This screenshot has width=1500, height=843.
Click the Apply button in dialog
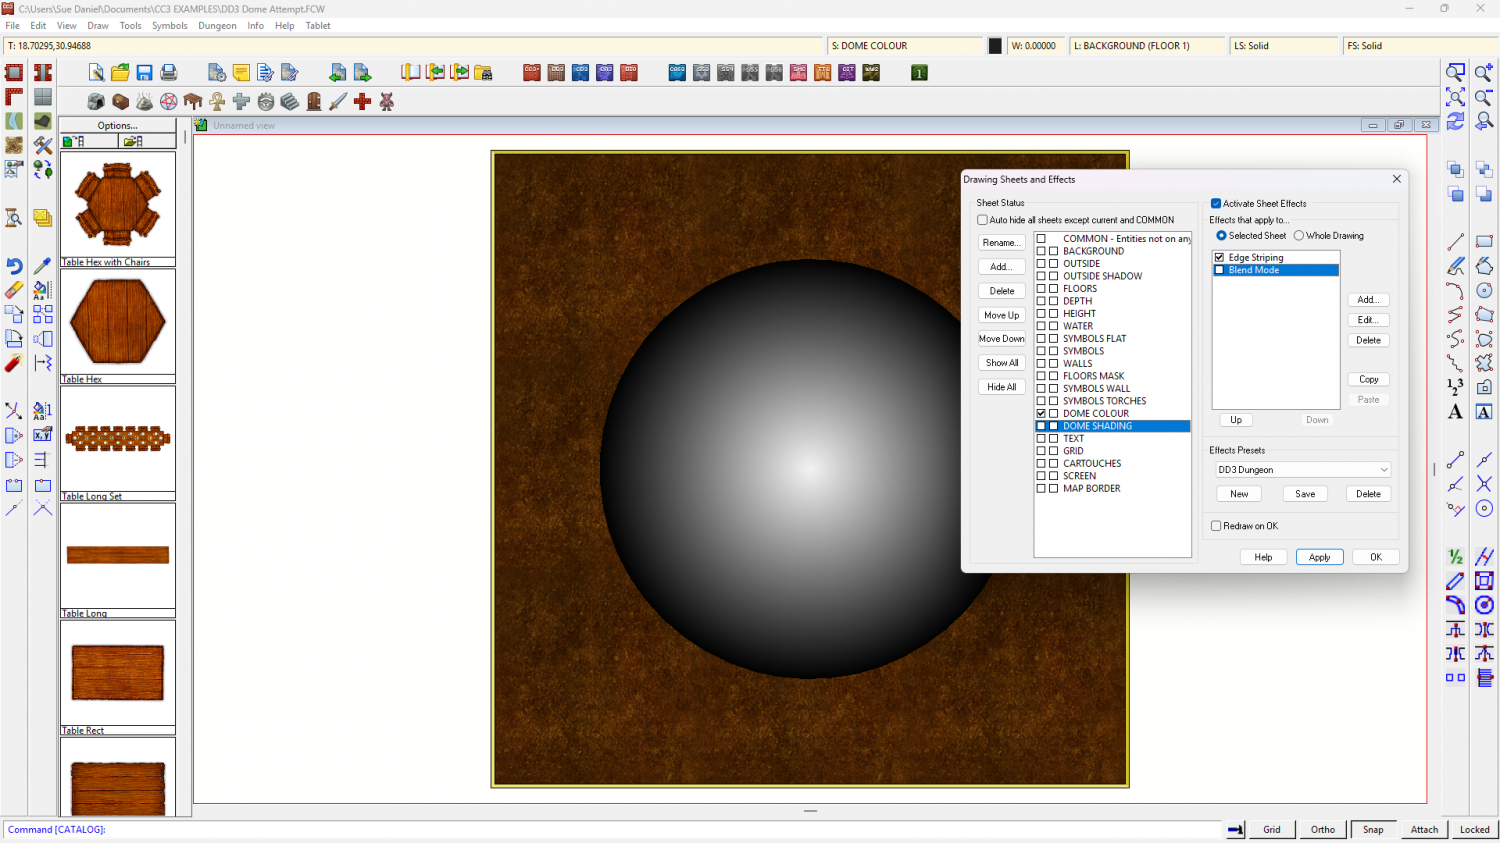[x=1319, y=557]
